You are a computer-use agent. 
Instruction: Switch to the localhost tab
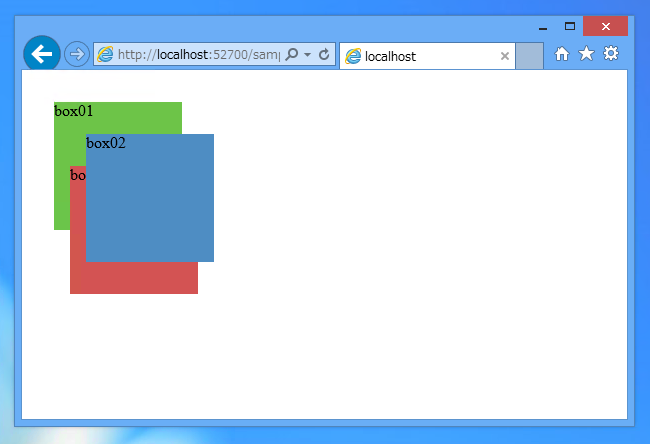point(427,56)
